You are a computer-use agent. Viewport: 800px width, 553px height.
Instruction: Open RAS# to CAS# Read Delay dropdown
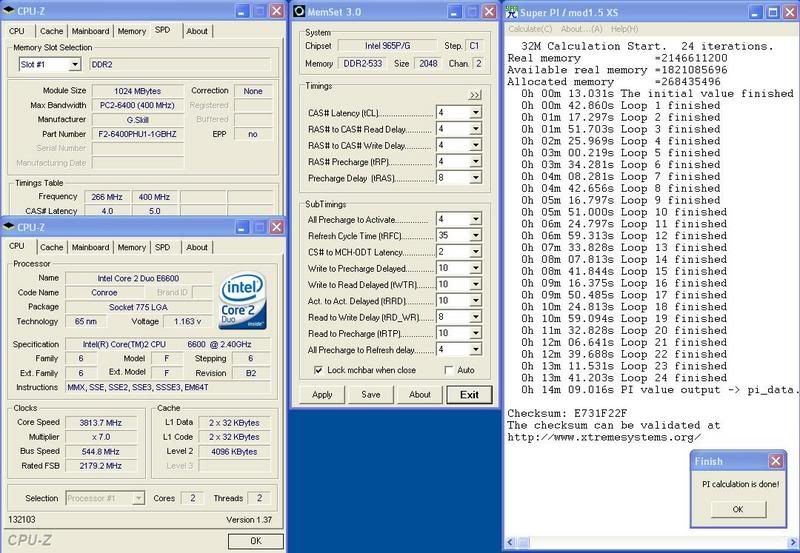coord(475,129)
